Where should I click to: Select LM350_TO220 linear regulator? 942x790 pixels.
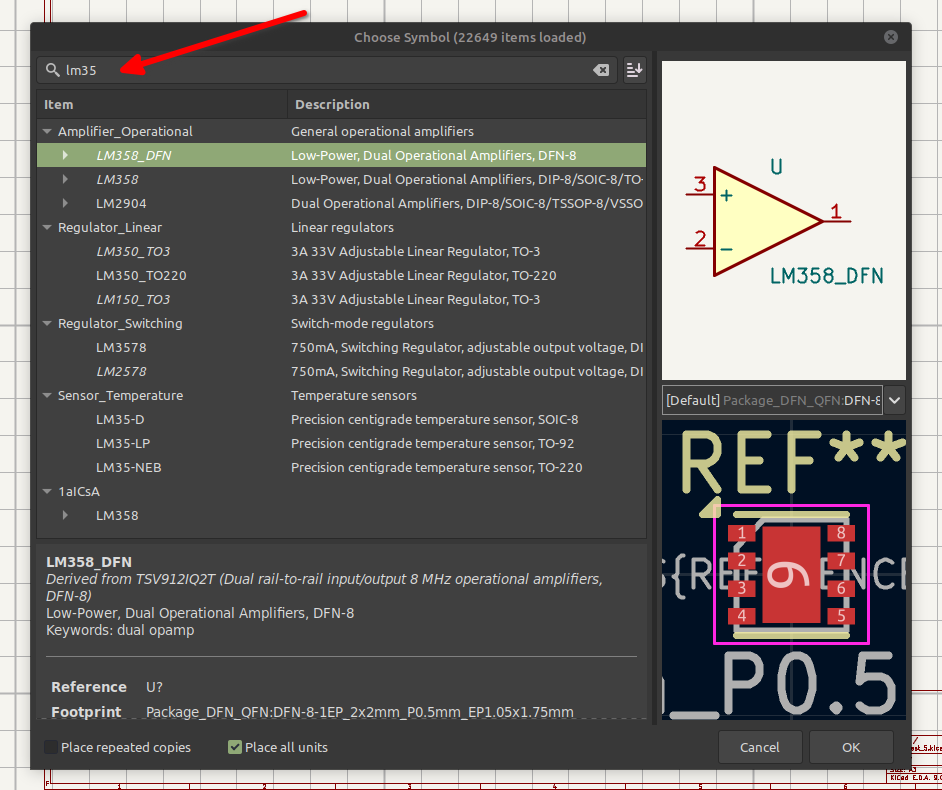141,275
